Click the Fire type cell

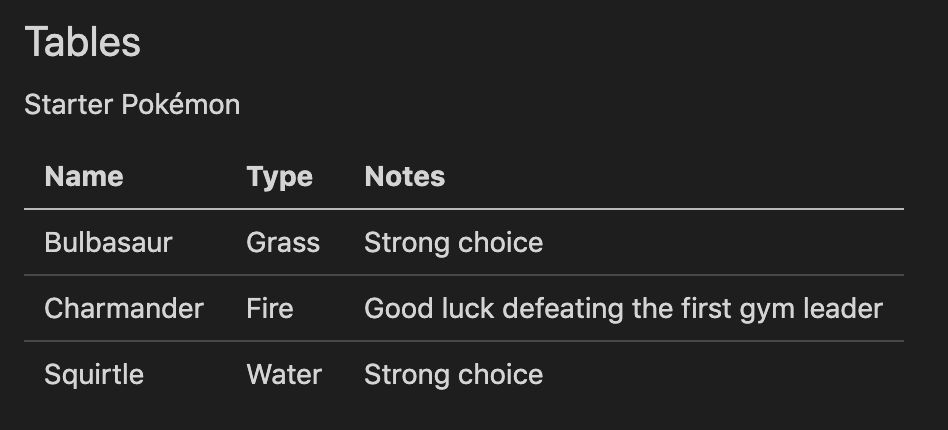point(270,308)
